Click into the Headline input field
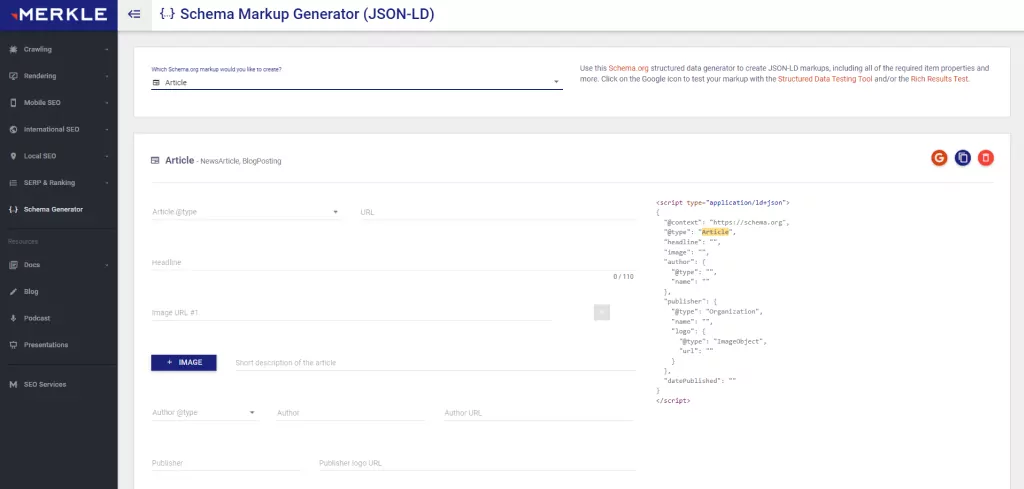This screenshot has width=1024, height=489. [x=380, y=262]
